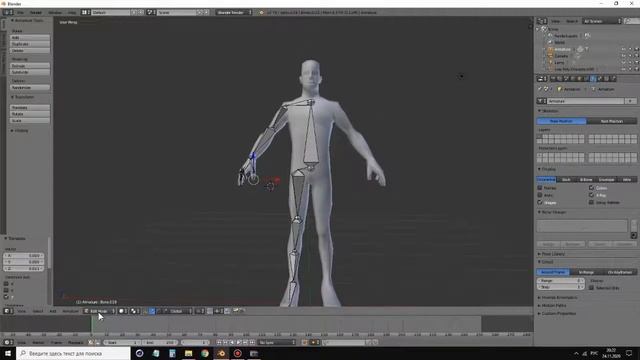Toggle Constraint Axis Z checkbox
The image size is (640, 360).
click(6, 297)
